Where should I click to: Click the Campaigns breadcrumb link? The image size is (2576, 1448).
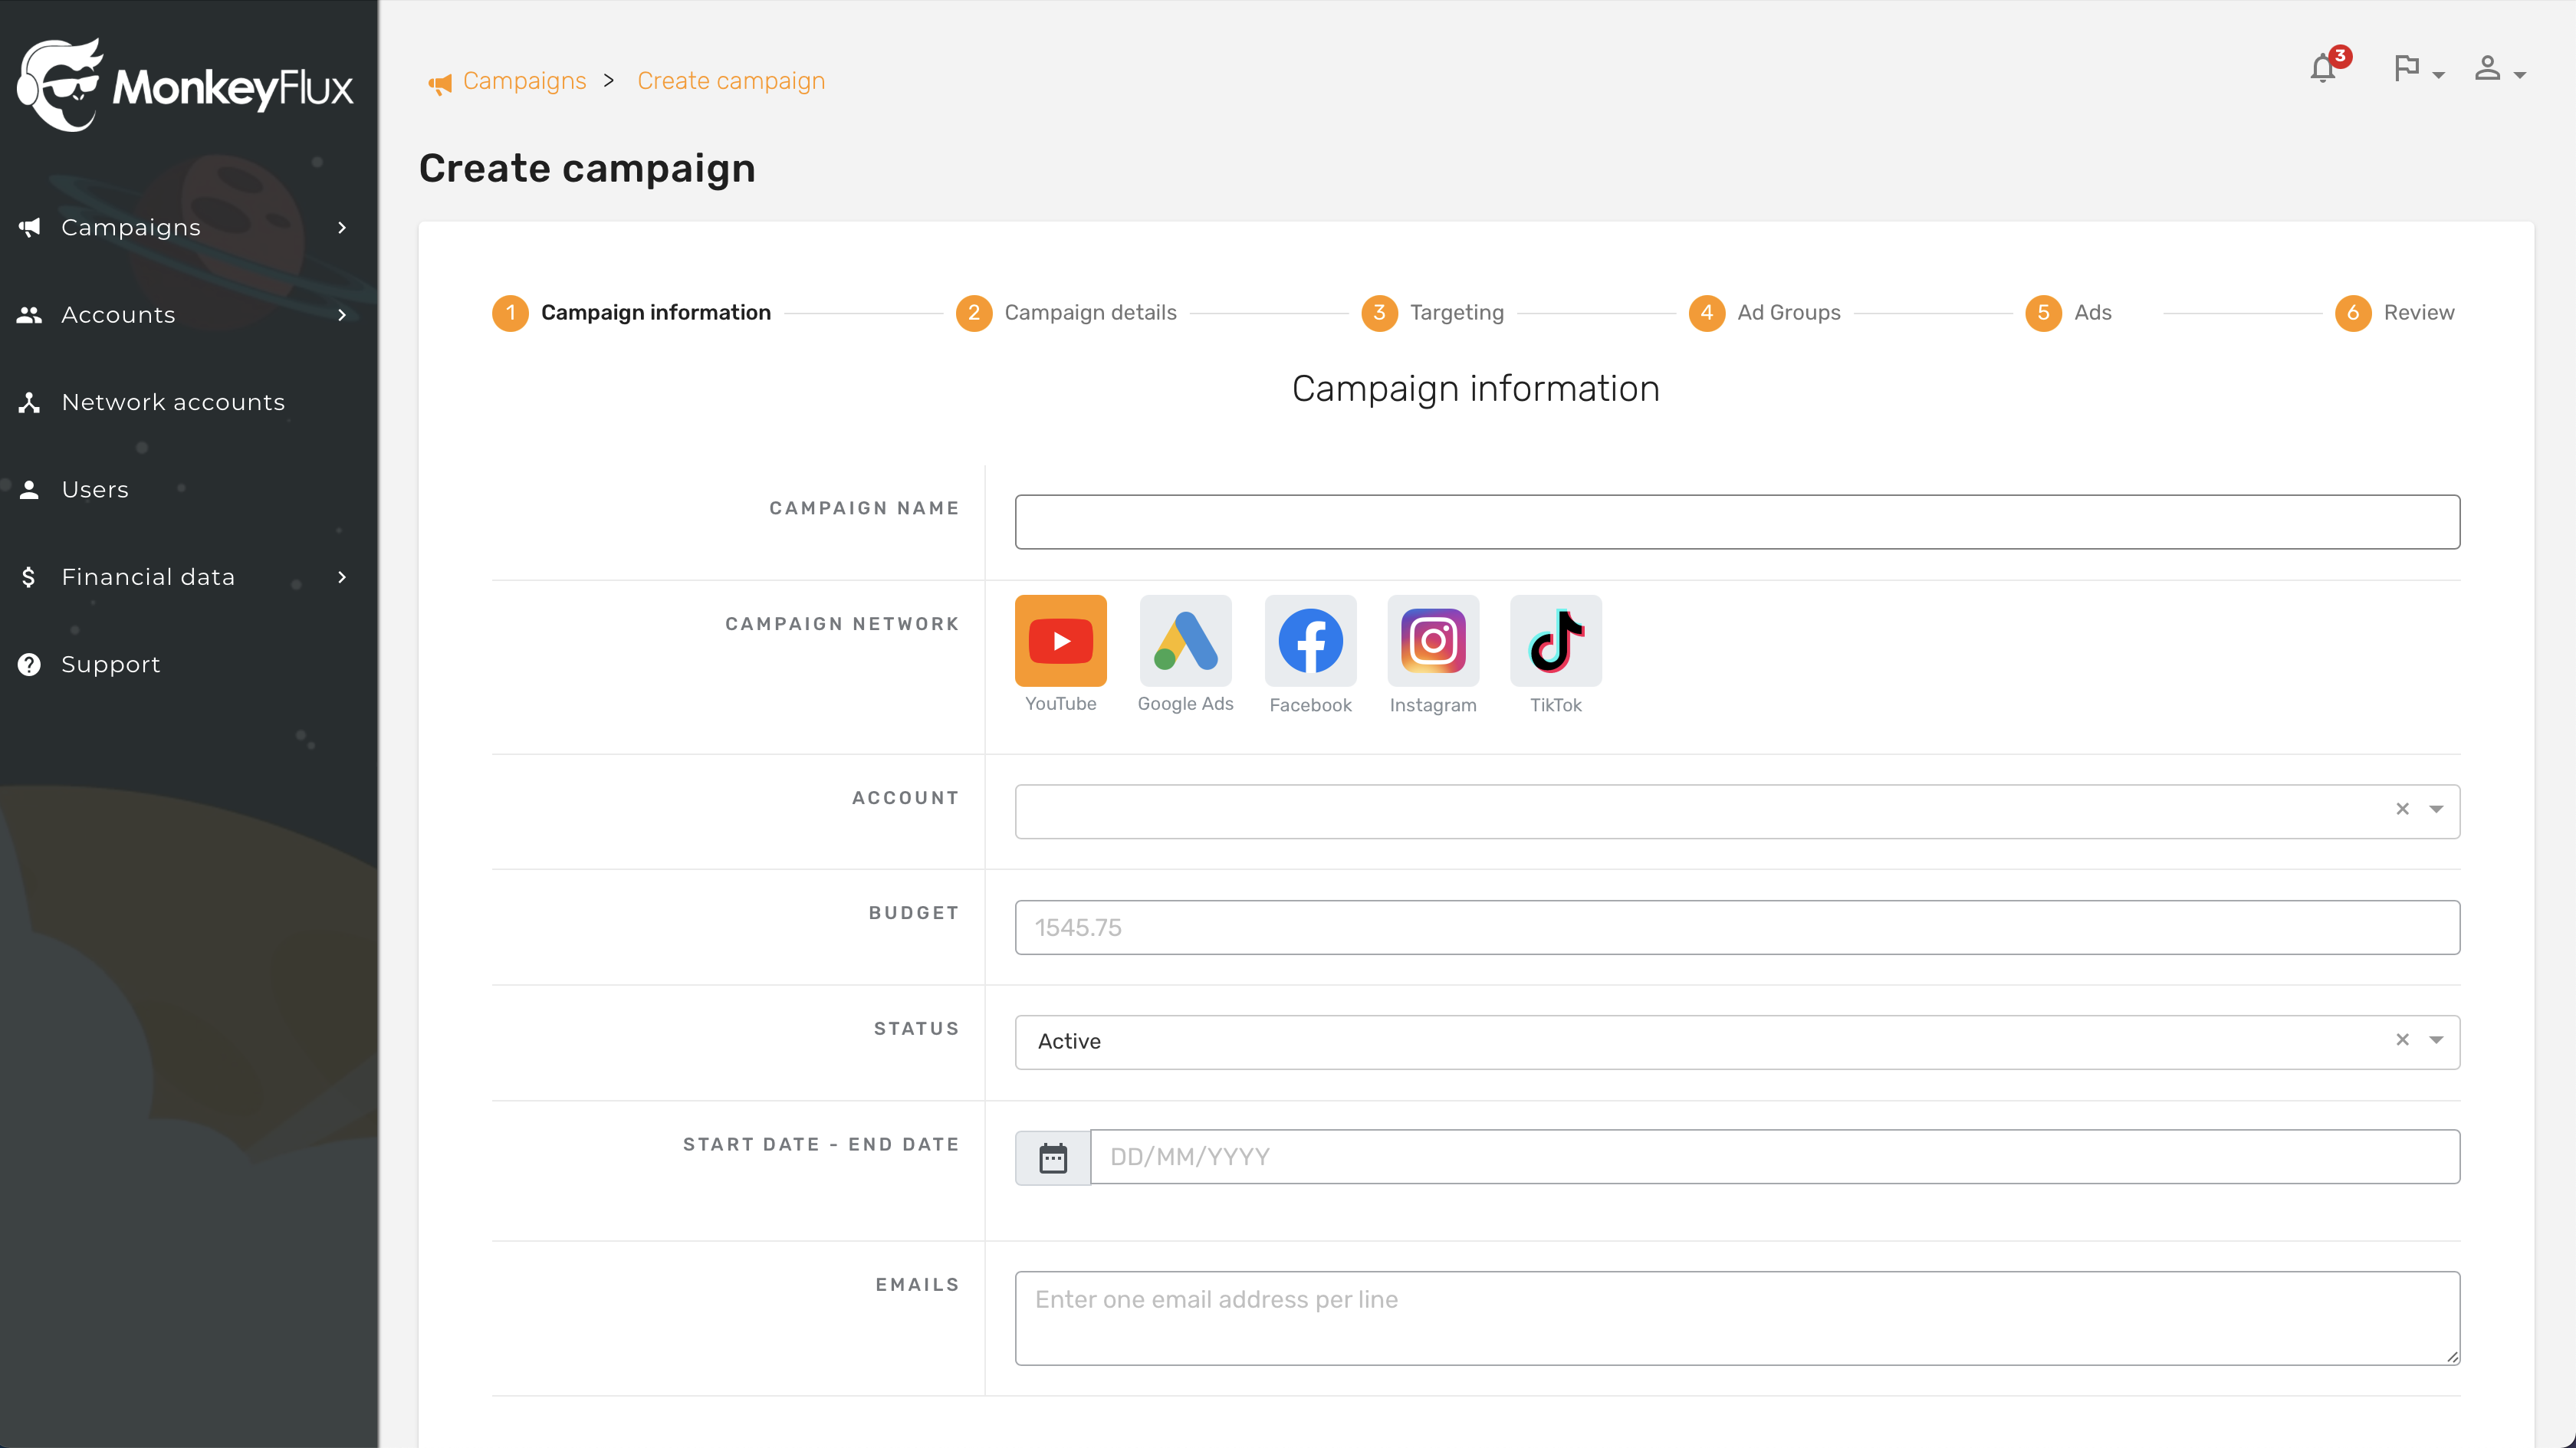524,81
